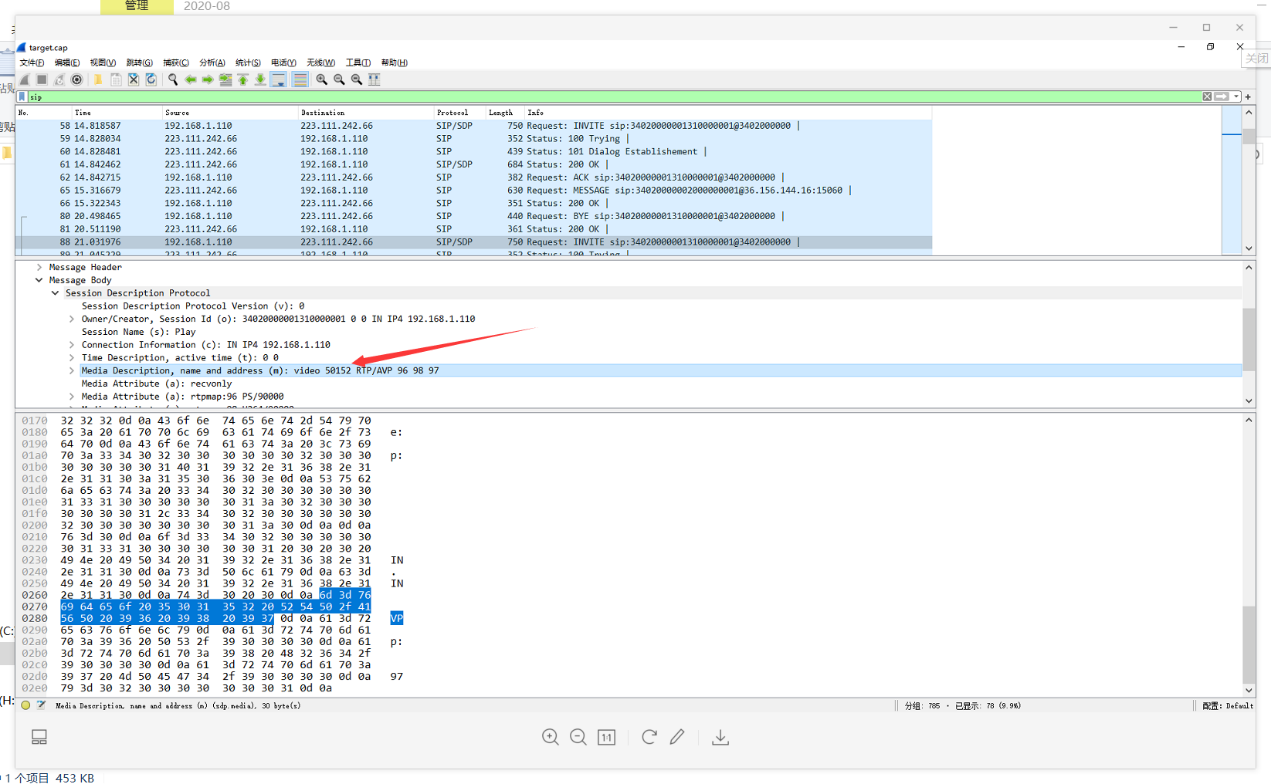Expand Media Attribute rtpmap:96 PS/90000 node
Screen dimensions: 1271x784
pyautogui.click(x=72, y=396)
